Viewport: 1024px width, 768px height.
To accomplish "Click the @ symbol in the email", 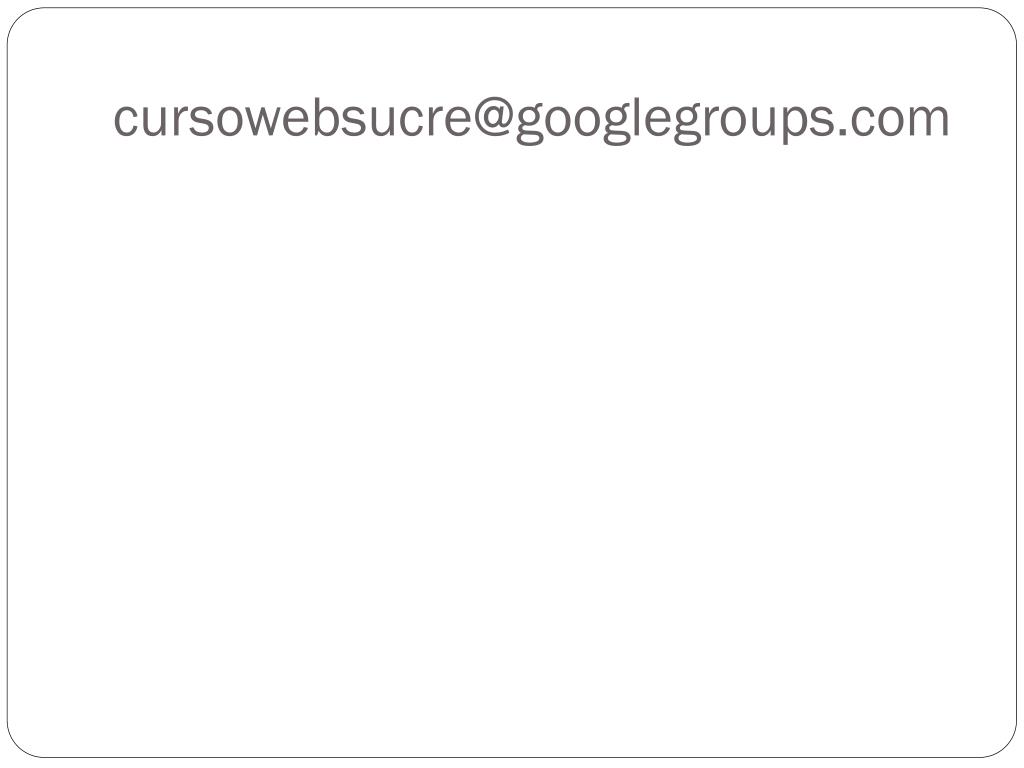I will (x=492, y=118).
